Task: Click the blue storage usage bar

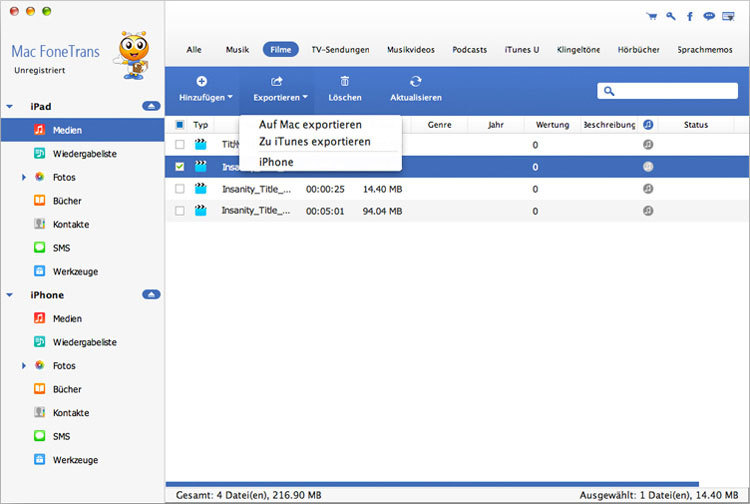Action: 432,484
